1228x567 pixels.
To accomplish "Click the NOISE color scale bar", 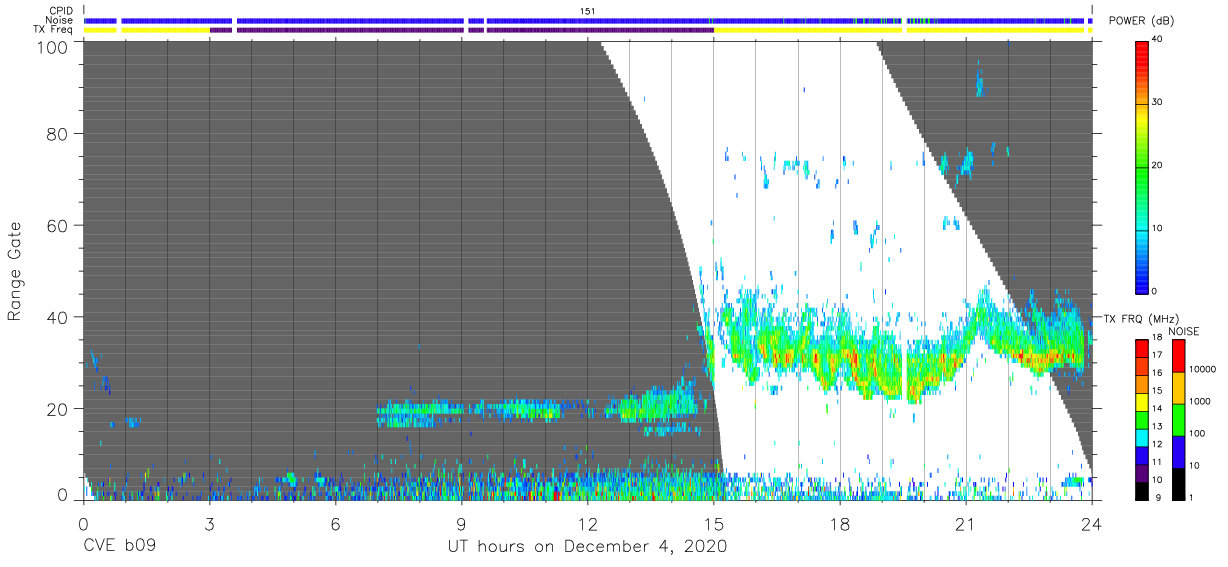I will [1178, 418].
